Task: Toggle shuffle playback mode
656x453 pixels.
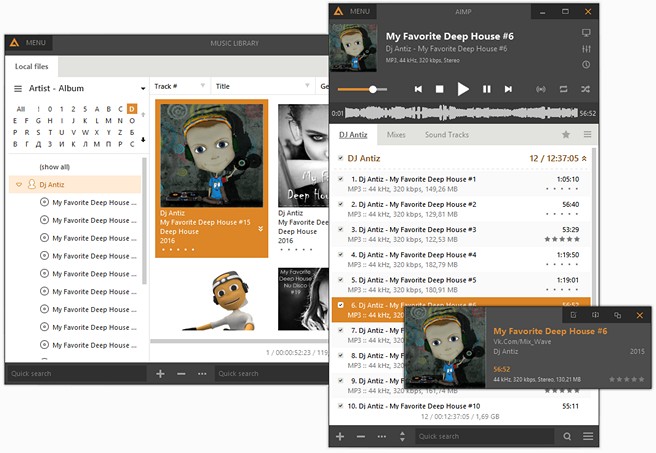Action: click(585, 89)
